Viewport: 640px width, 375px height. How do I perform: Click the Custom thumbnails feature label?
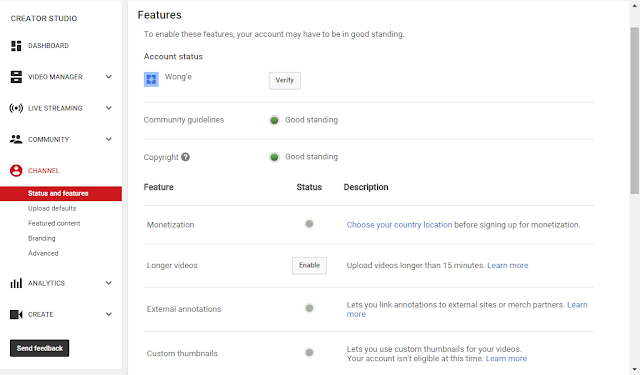pyautogui.click(x=182, y=353)
